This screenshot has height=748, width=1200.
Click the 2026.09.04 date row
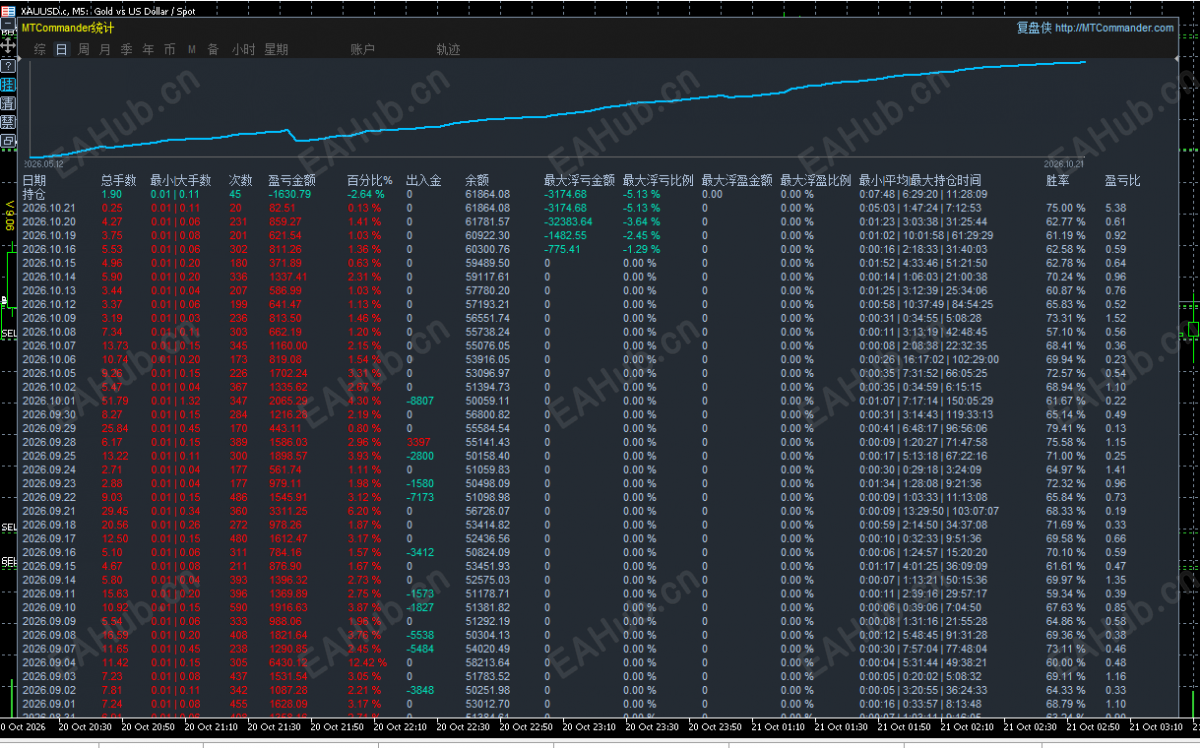click(x=49, y=663)
